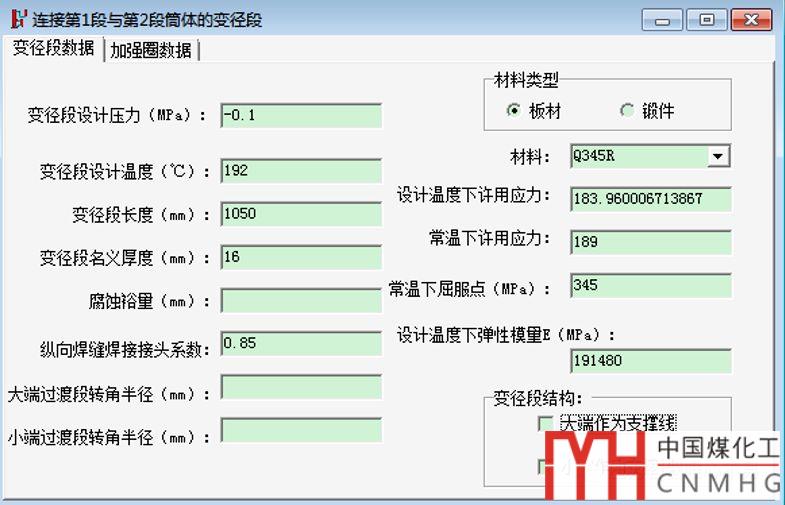
Task: Click the 设计温度下许用应力 value field
Action: point(651,199)
